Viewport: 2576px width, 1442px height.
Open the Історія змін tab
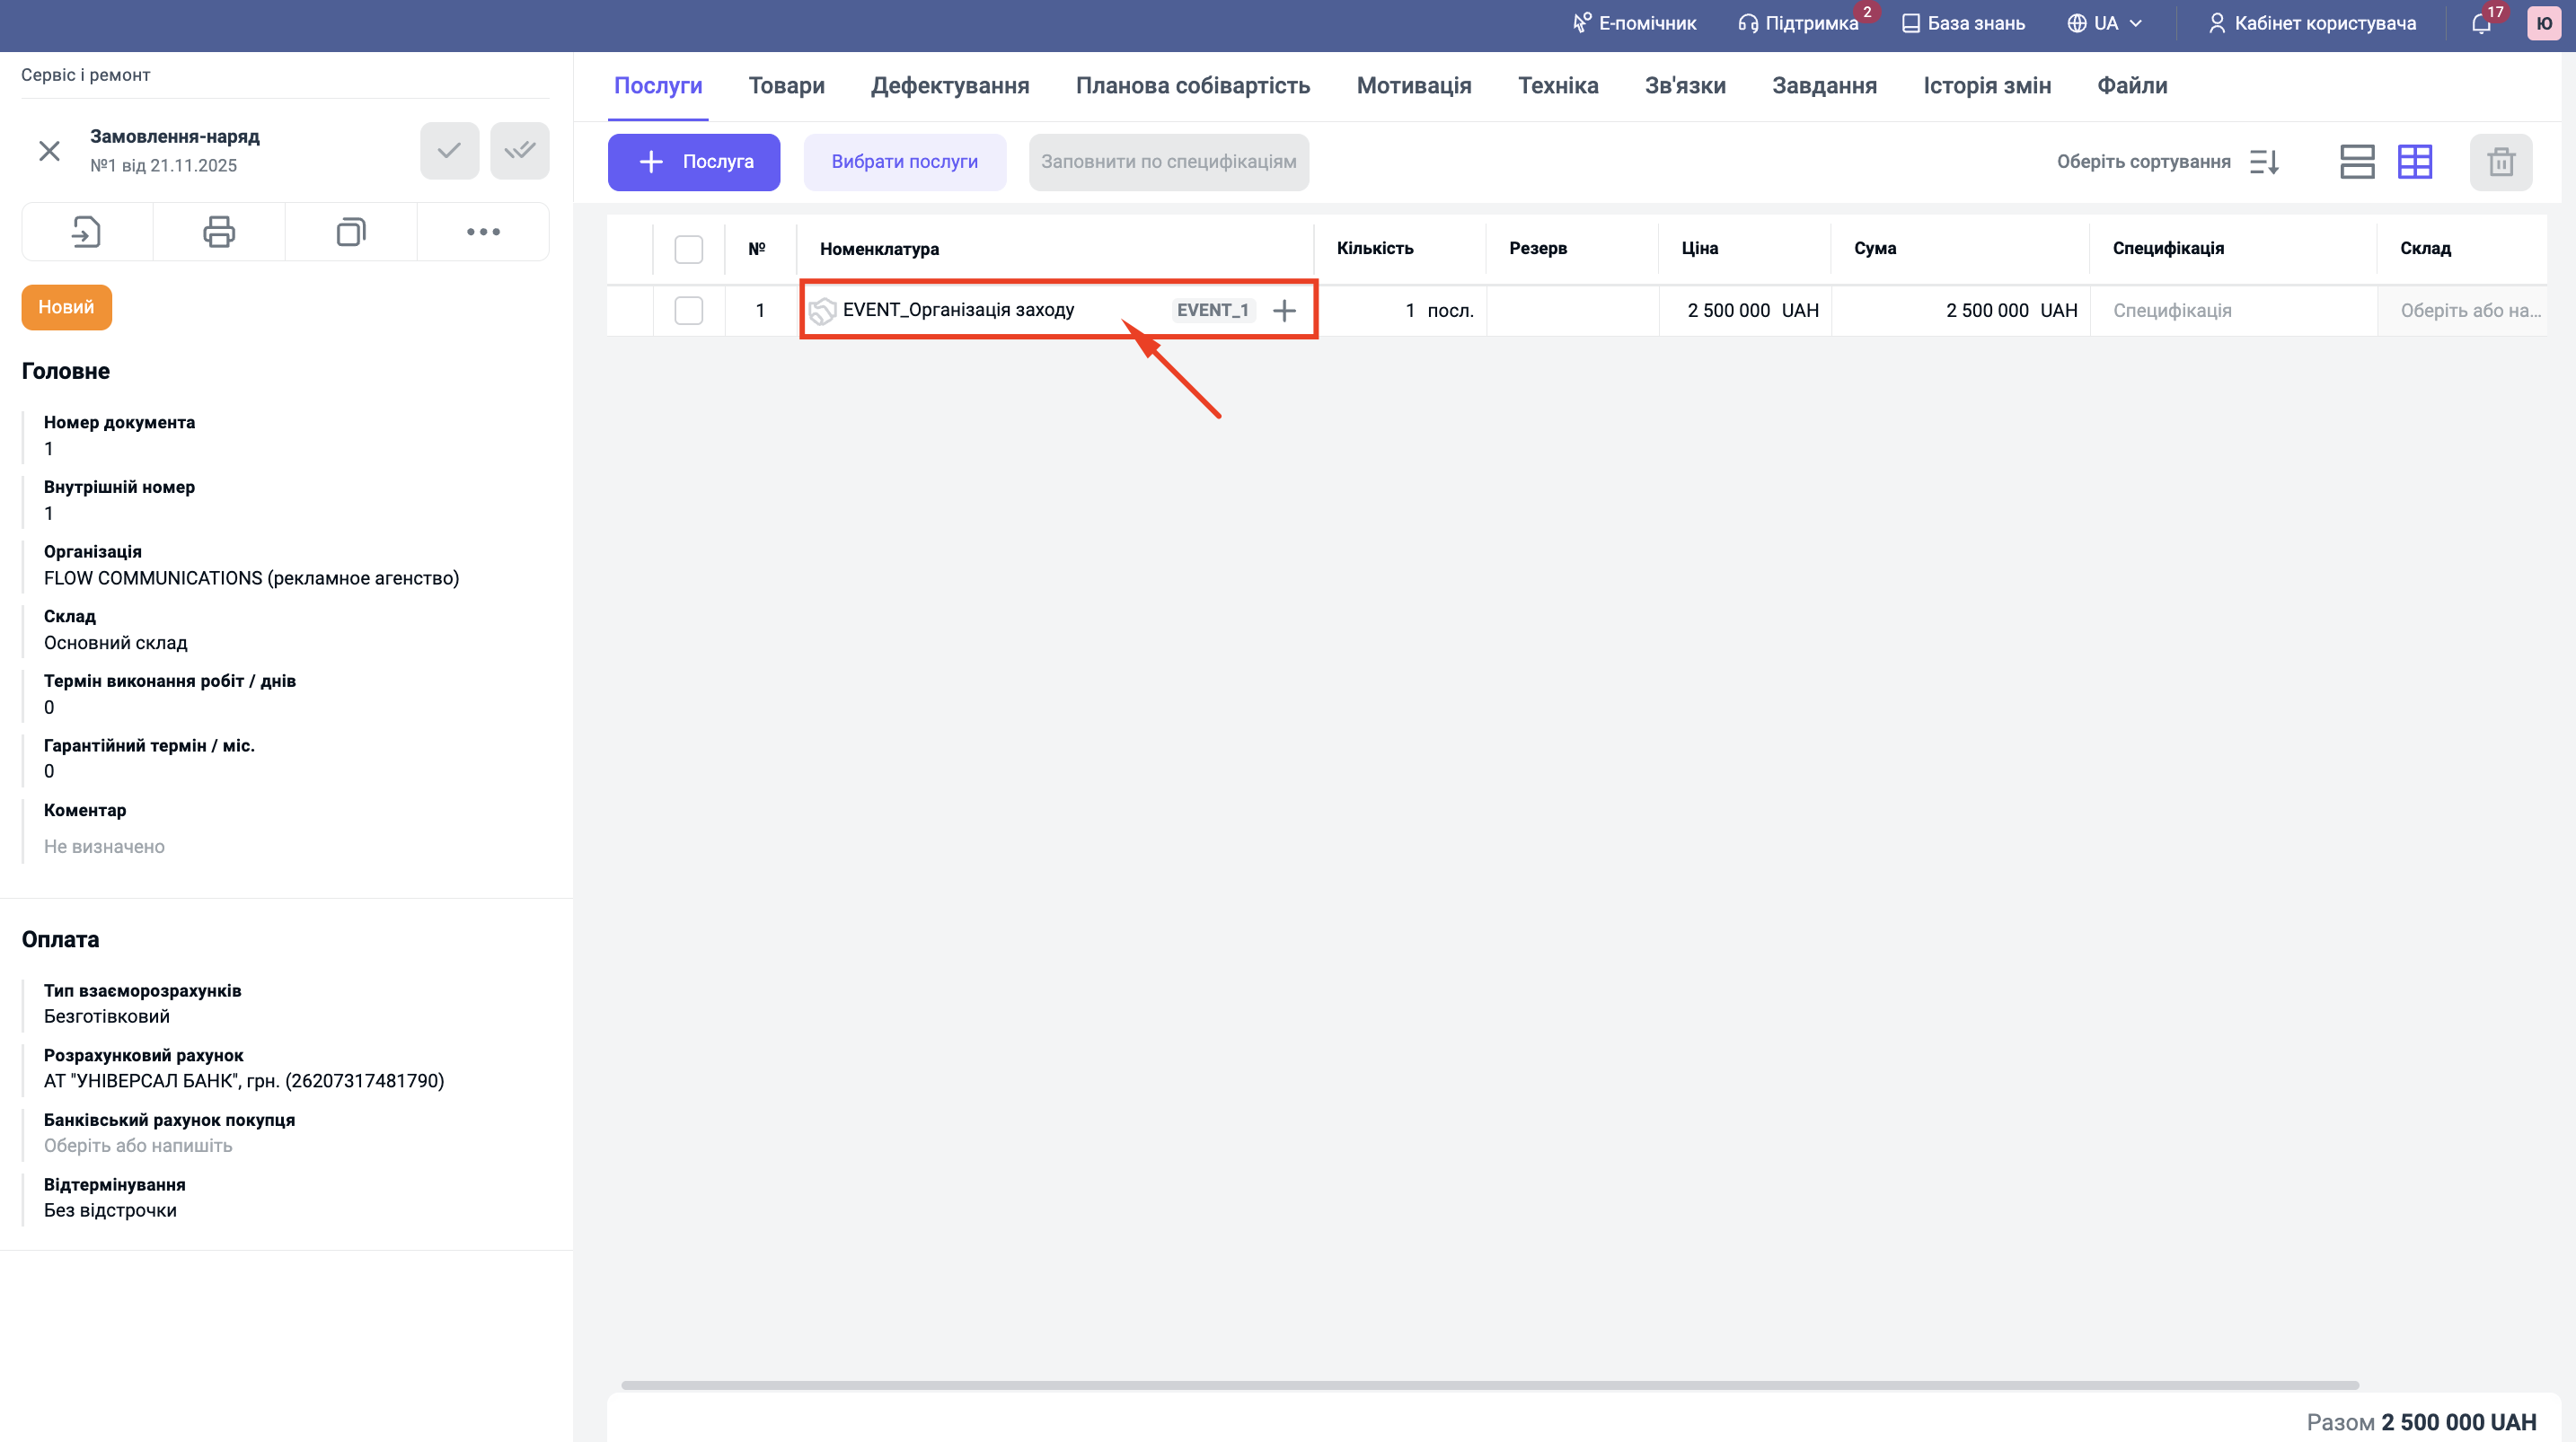[x=1986, y=86]
